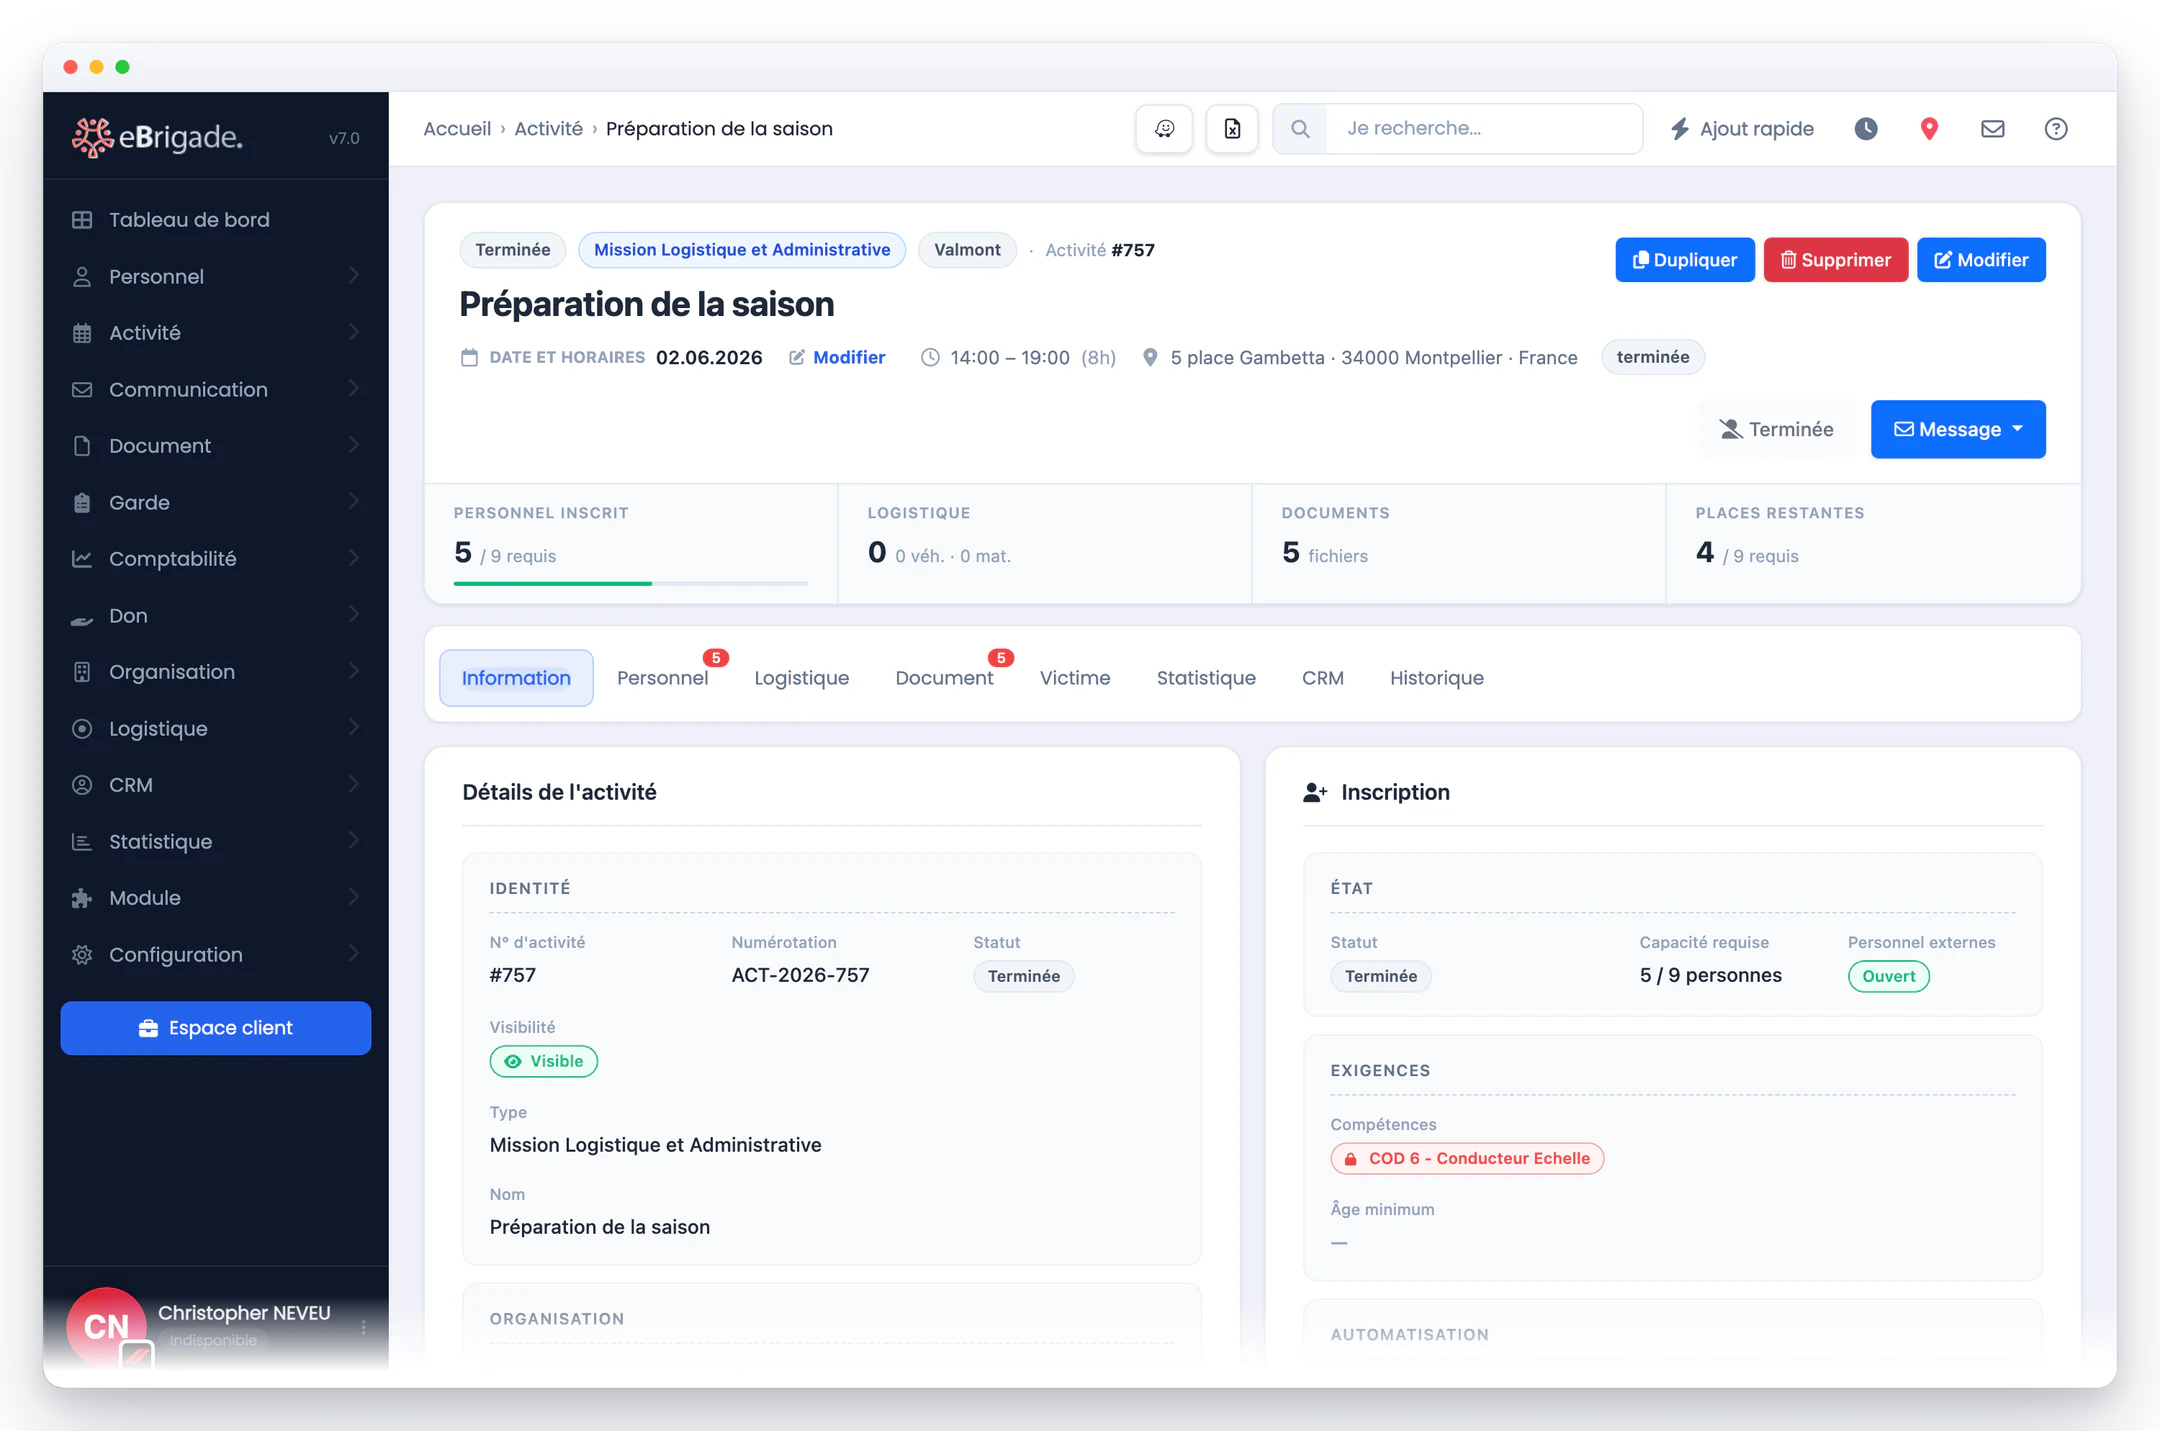Viewport: 2160px width, 1431px height.
Task: Open the red map pin icon
Action: pyautogui.click(x=1930, y=129)
